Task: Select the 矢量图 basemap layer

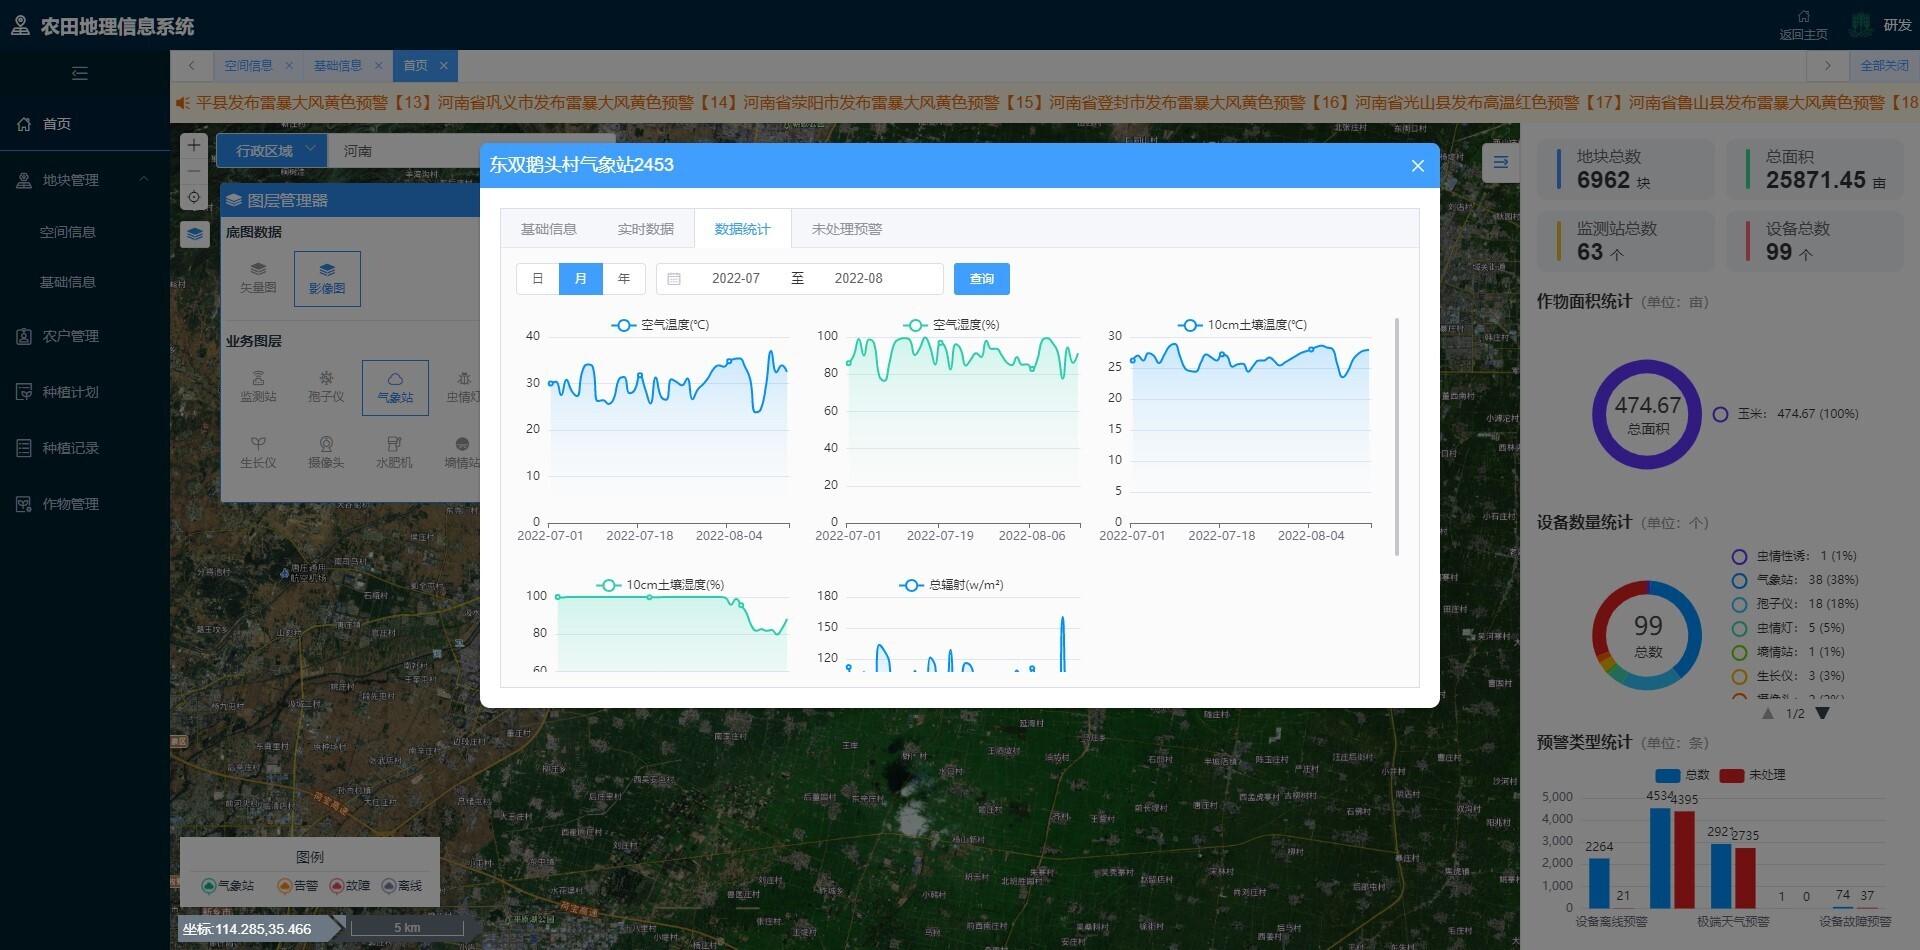Action: [x=258, y=278]
